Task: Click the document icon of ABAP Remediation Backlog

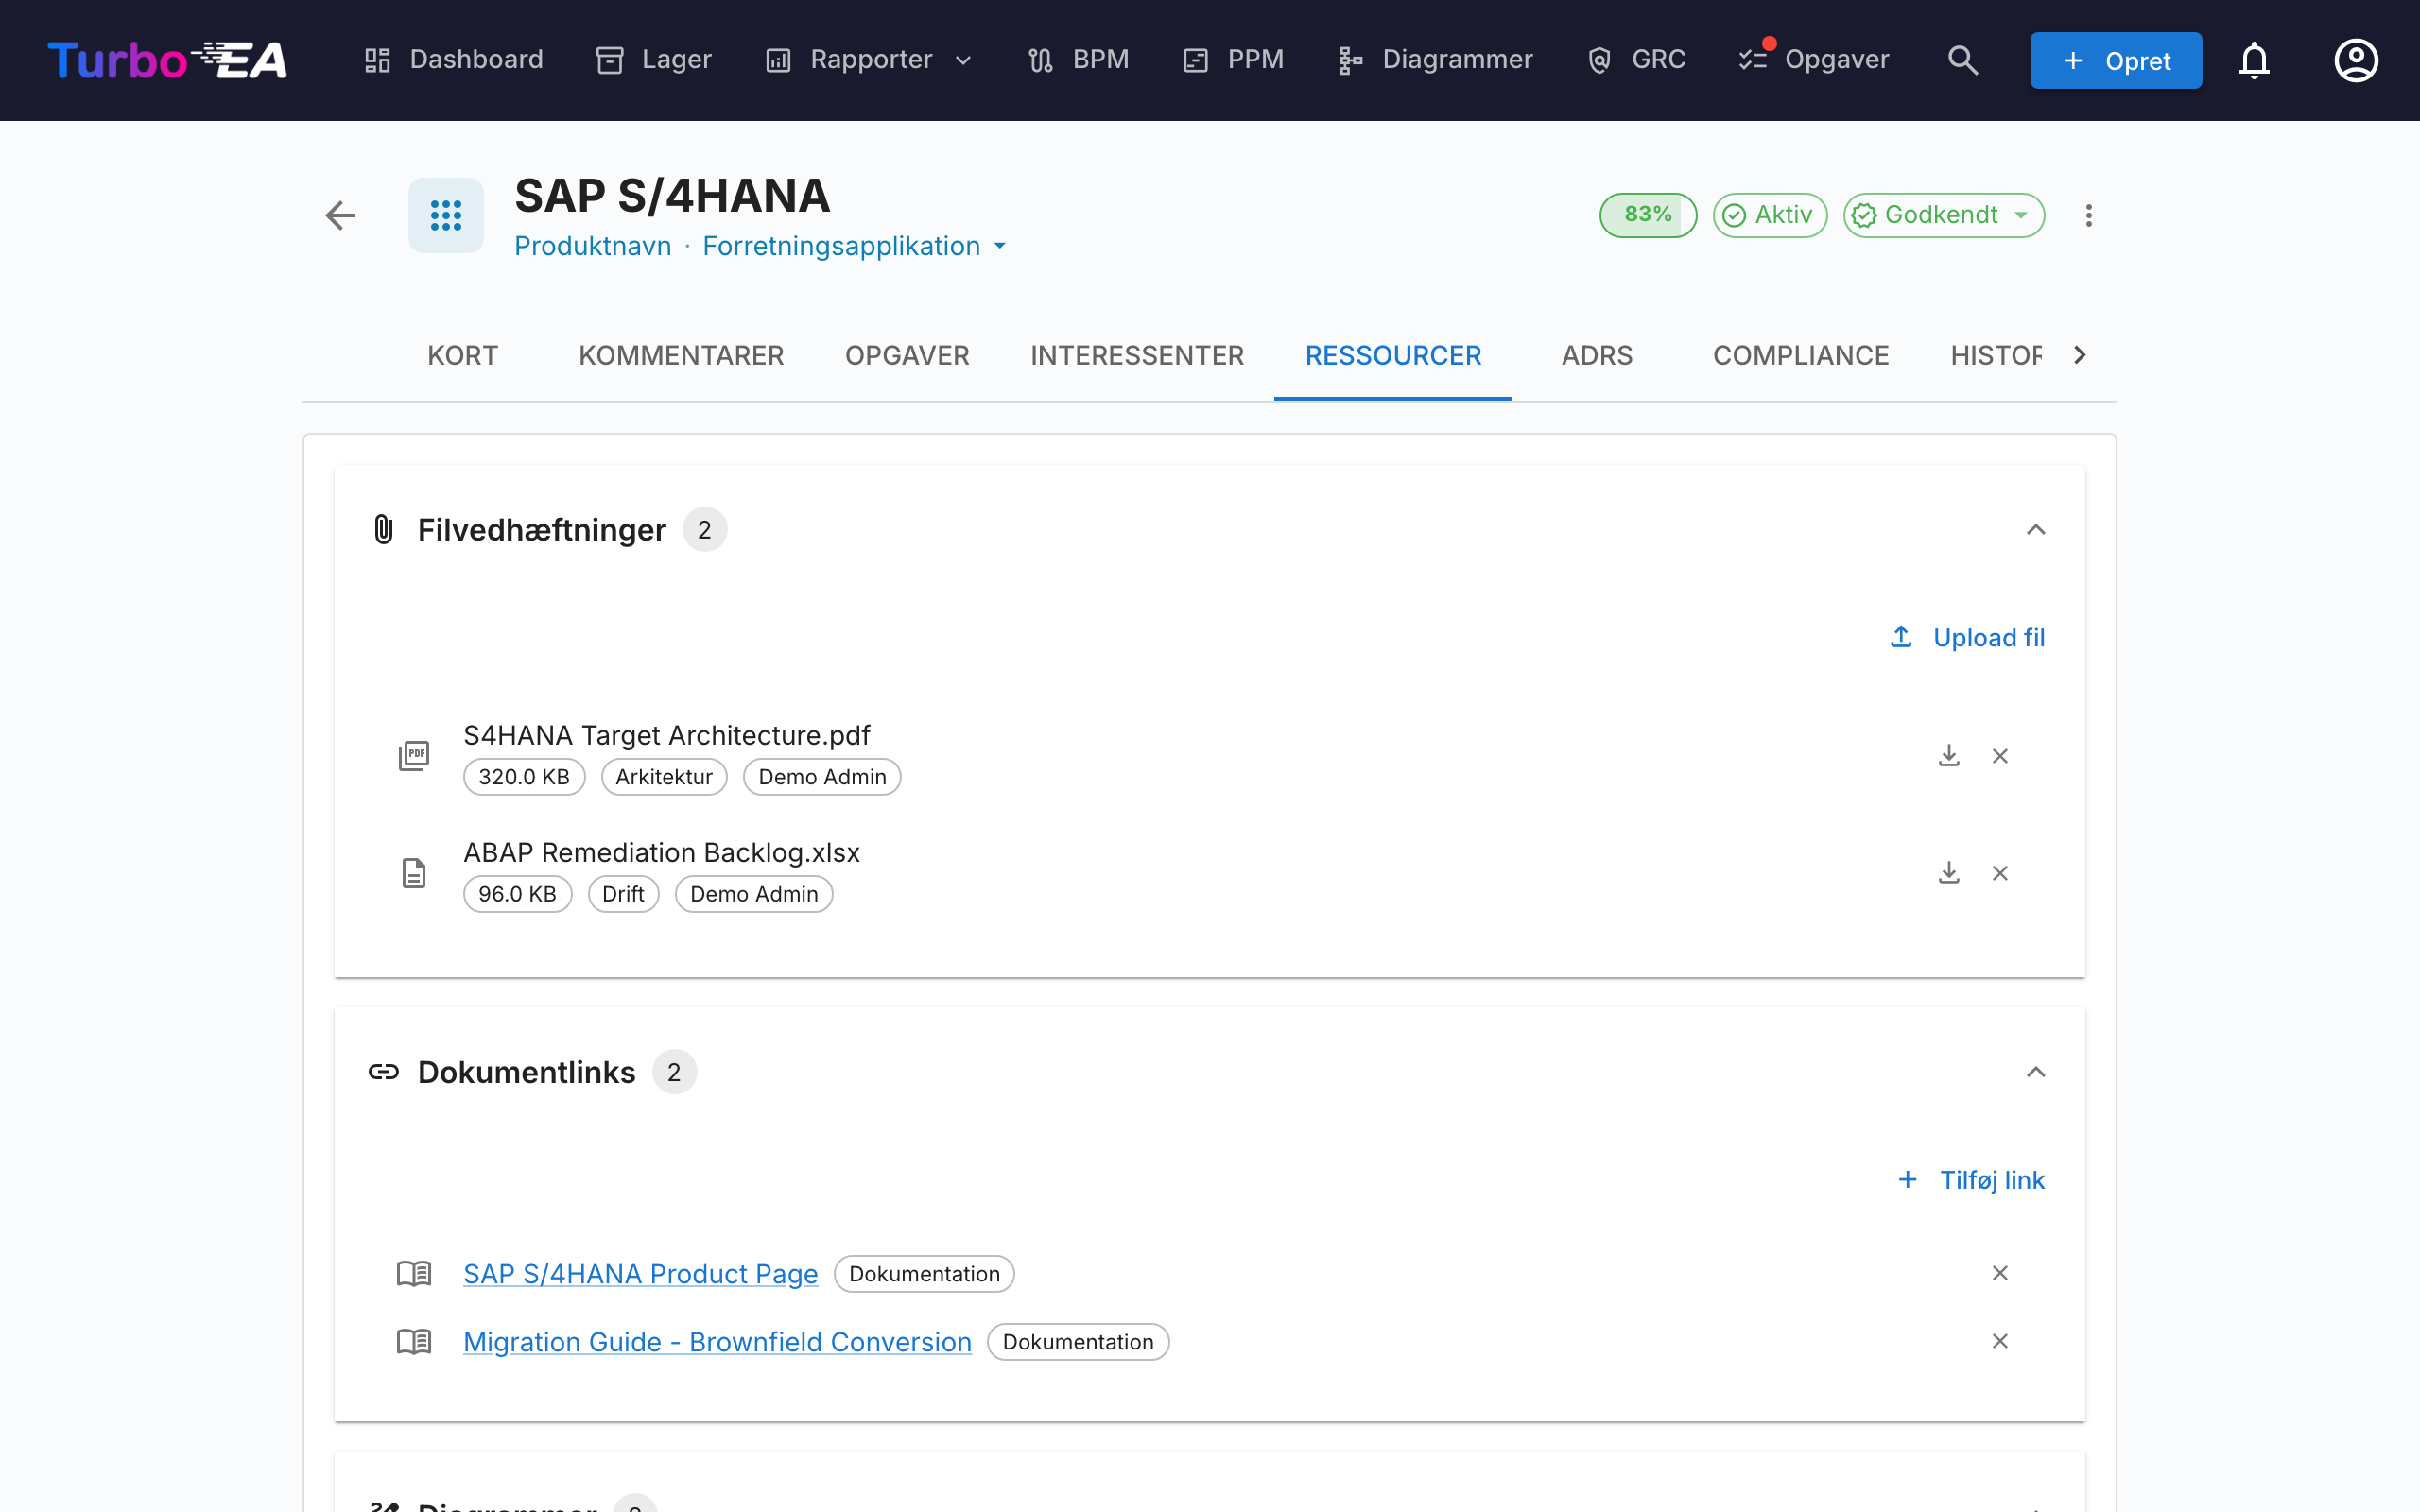Action: click(414, 873)
